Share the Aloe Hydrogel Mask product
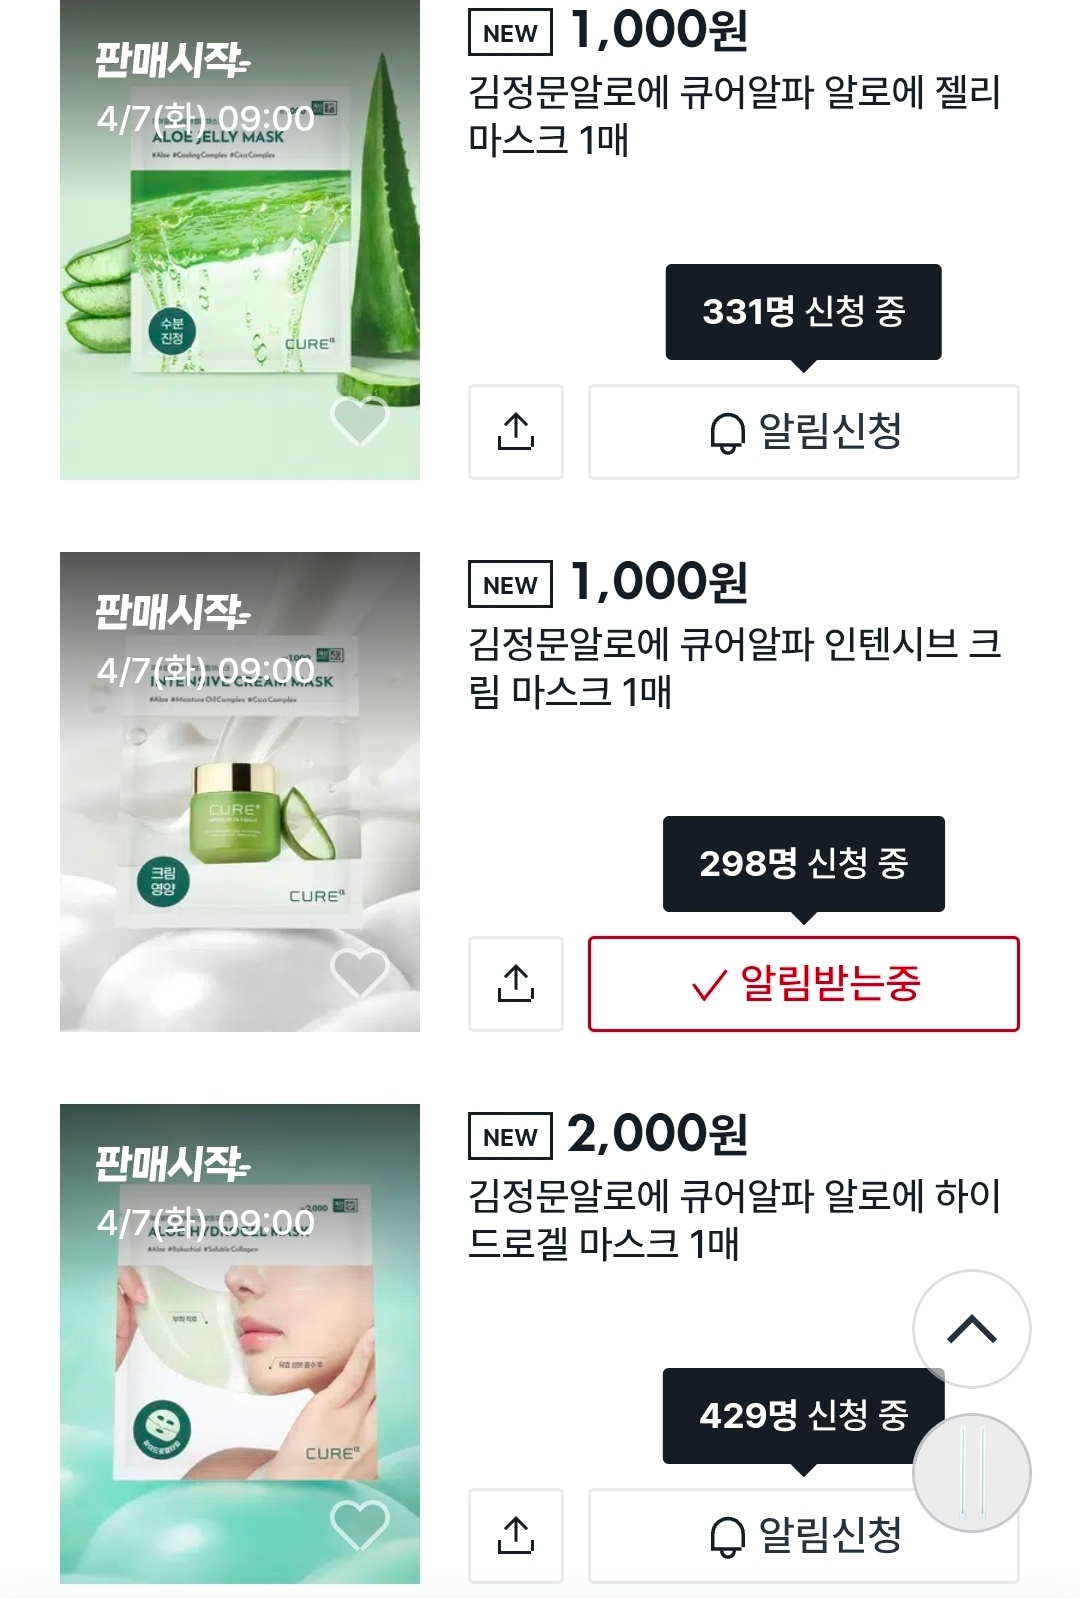This screenshot has width=1080, height=1598. 516,1536
